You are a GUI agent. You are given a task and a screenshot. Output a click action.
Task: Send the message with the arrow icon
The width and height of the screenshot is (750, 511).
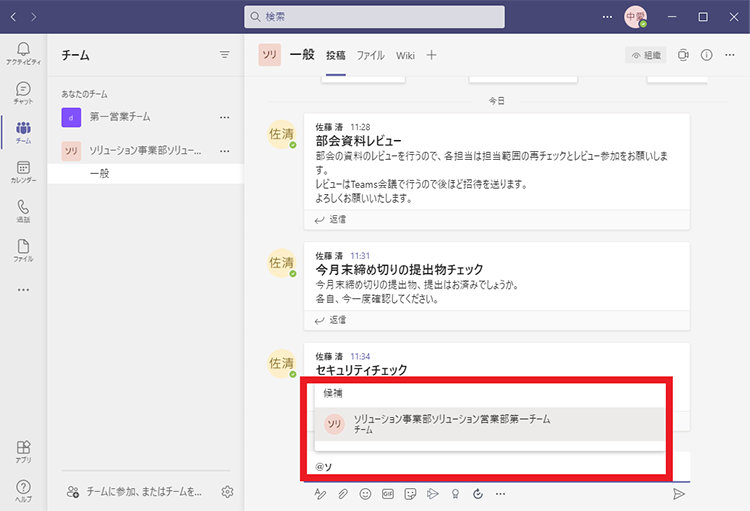[x=678, y=494]
